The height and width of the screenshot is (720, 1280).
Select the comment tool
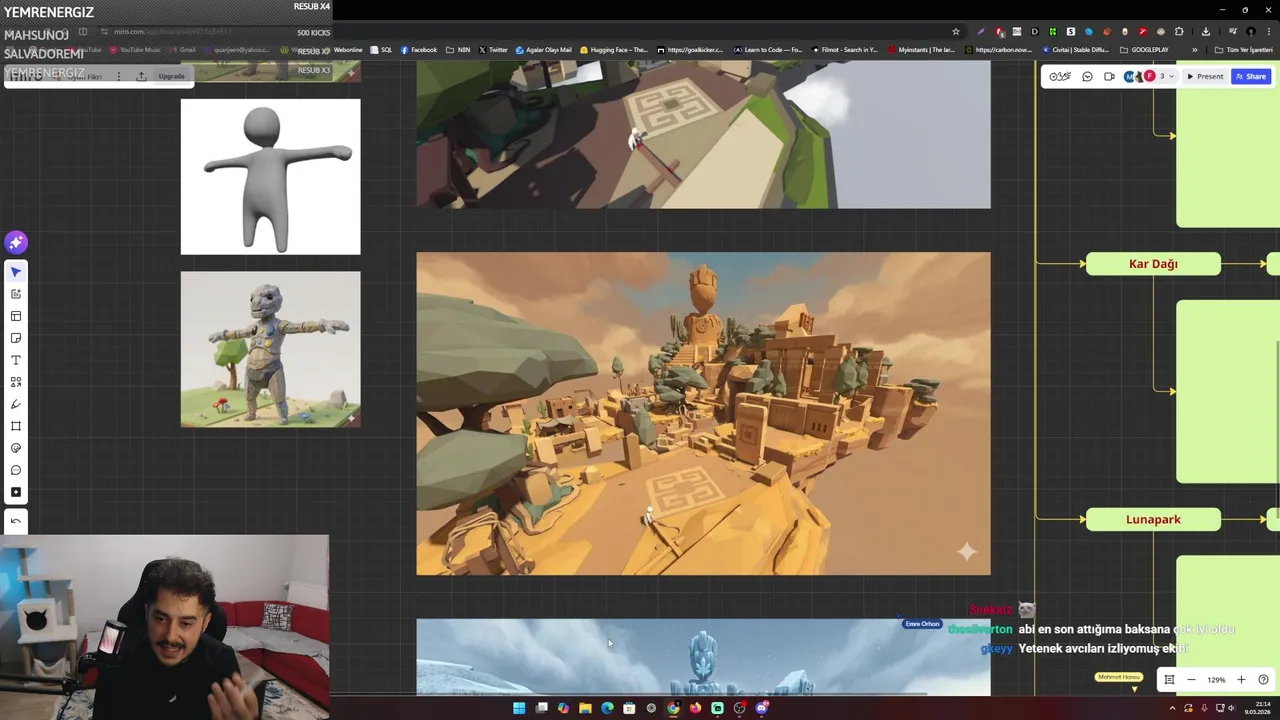(x=15, y=470)
